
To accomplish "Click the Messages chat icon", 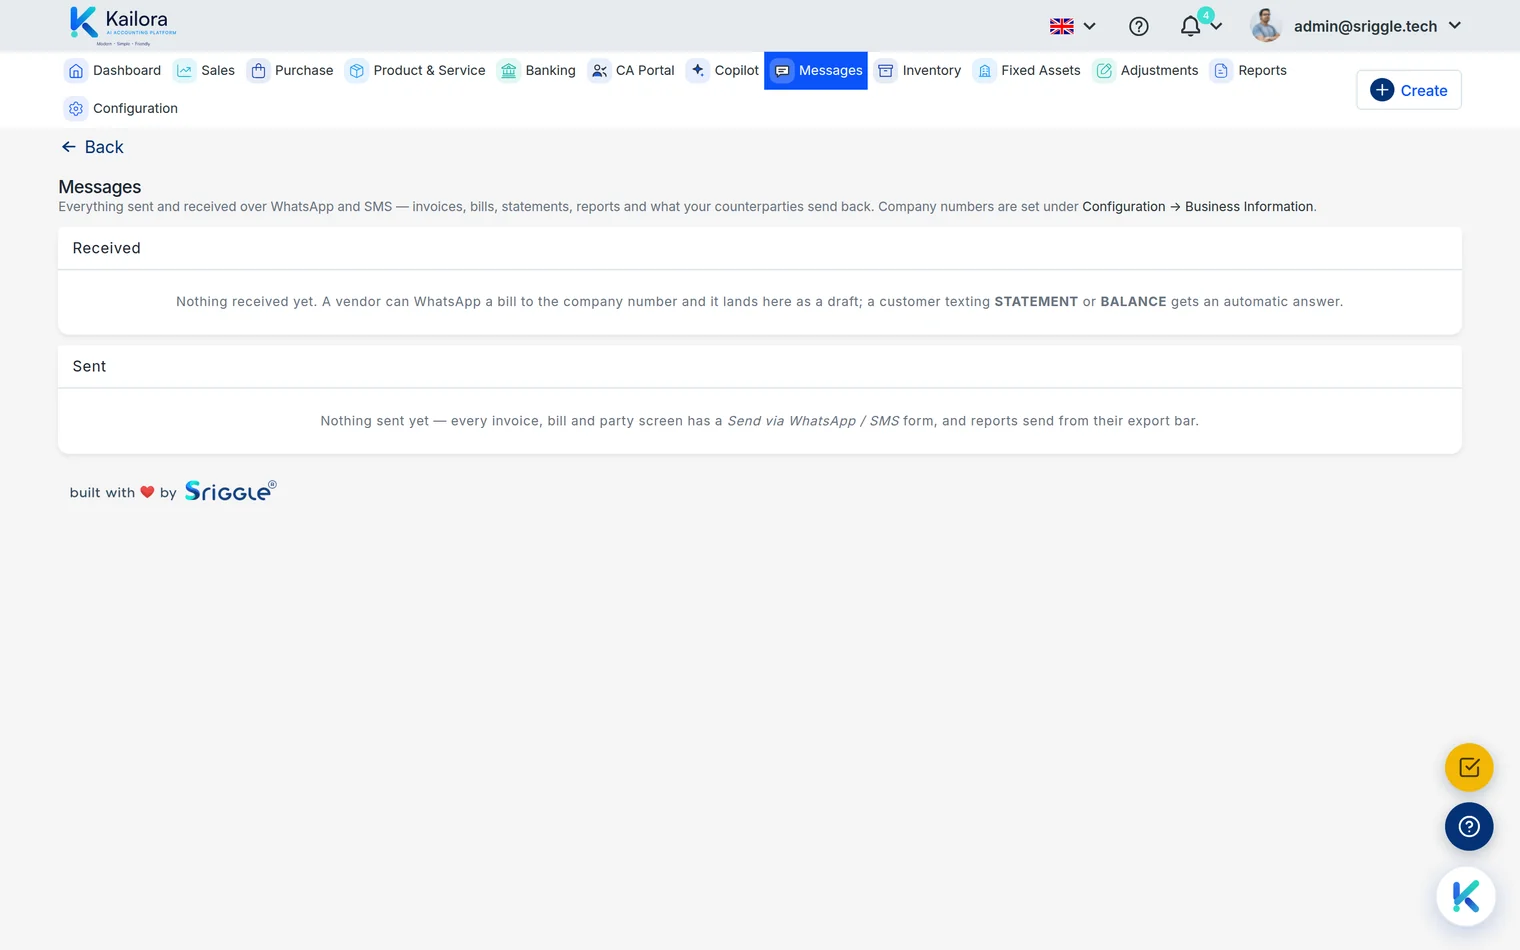I will coord(782,71).
